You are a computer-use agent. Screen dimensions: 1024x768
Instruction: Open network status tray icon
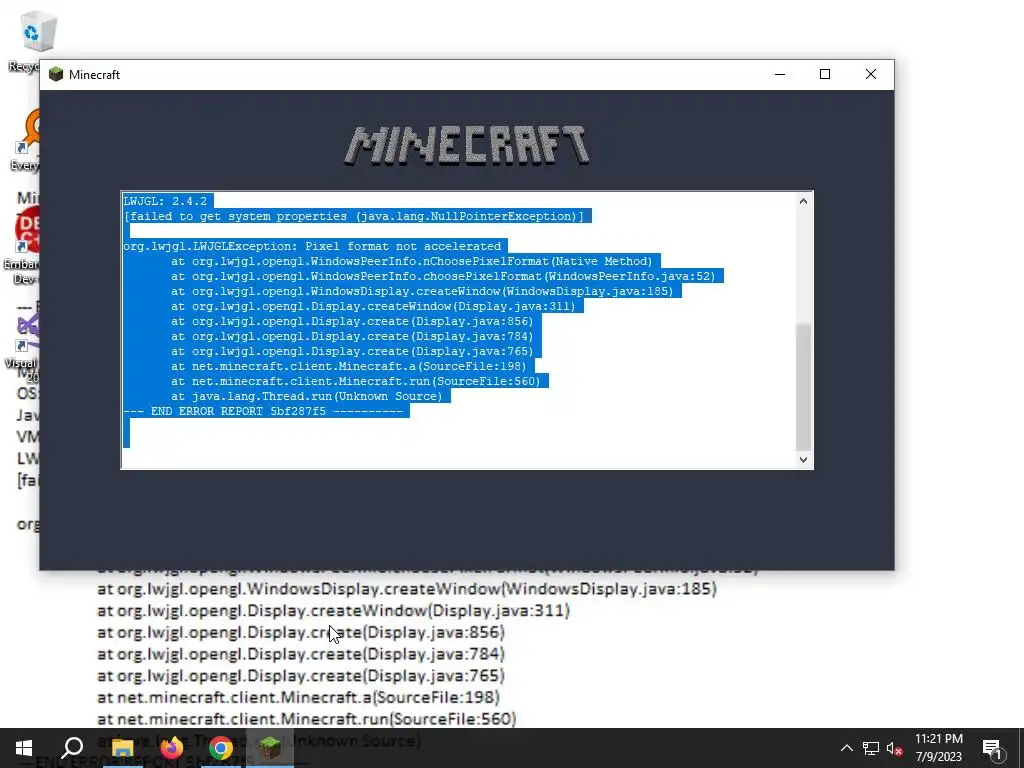871,748
